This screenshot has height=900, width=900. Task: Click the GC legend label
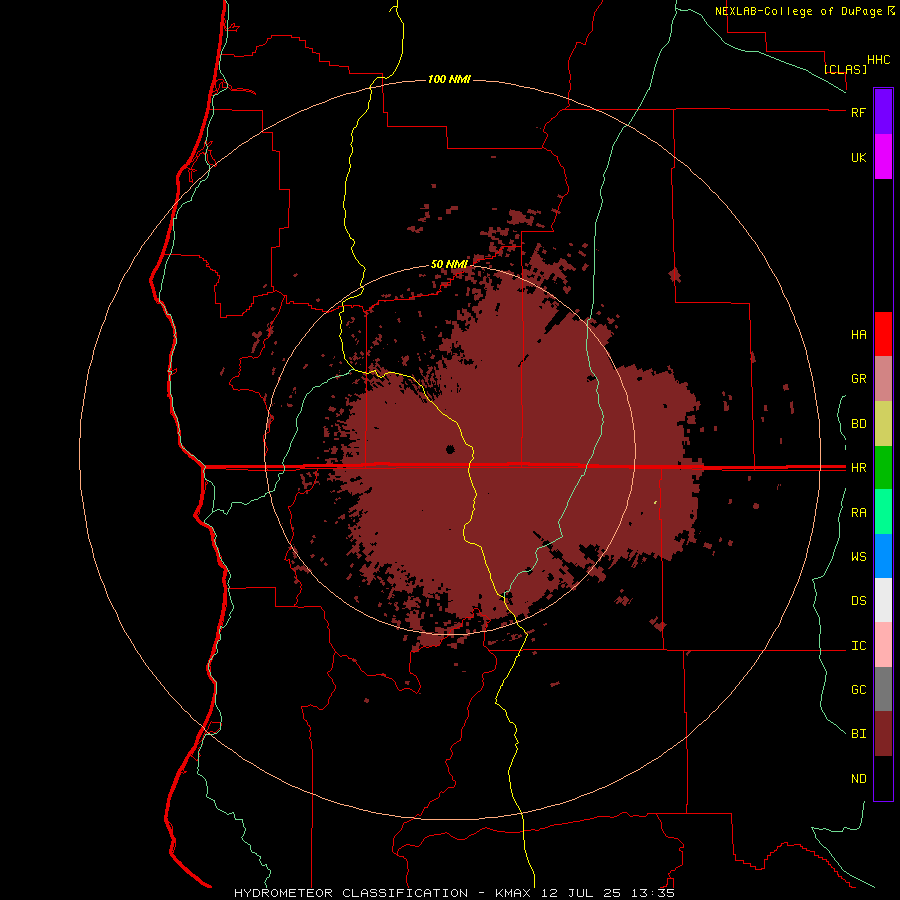(858, 690)
